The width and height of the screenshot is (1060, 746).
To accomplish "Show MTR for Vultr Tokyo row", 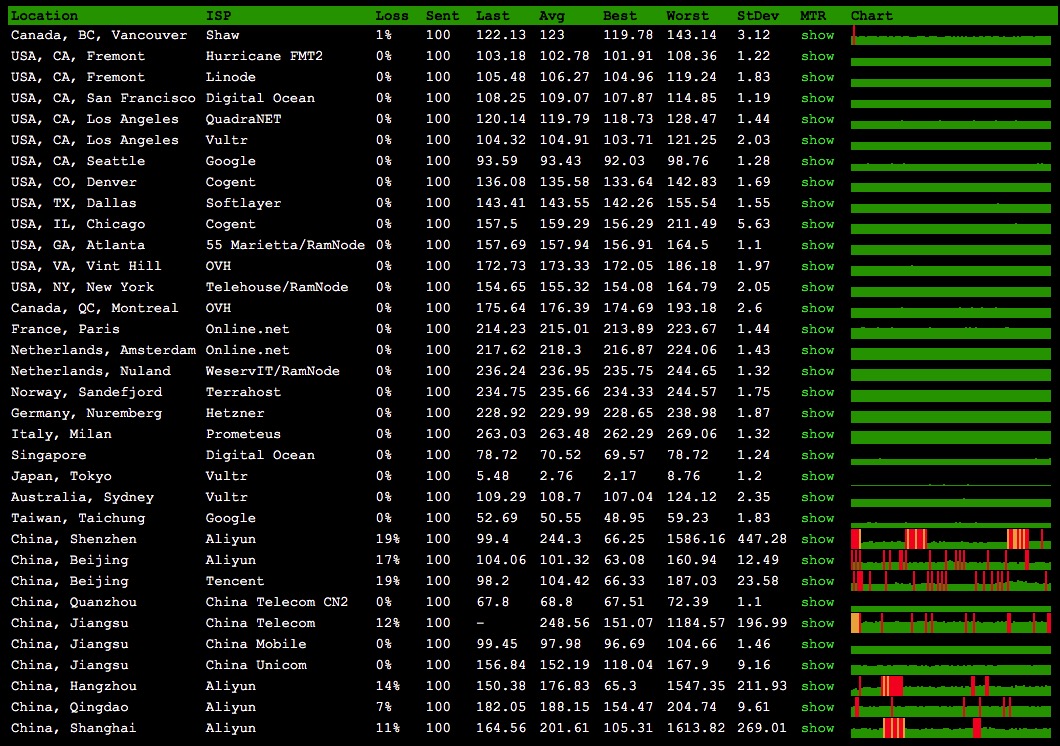I will point(817,476).
